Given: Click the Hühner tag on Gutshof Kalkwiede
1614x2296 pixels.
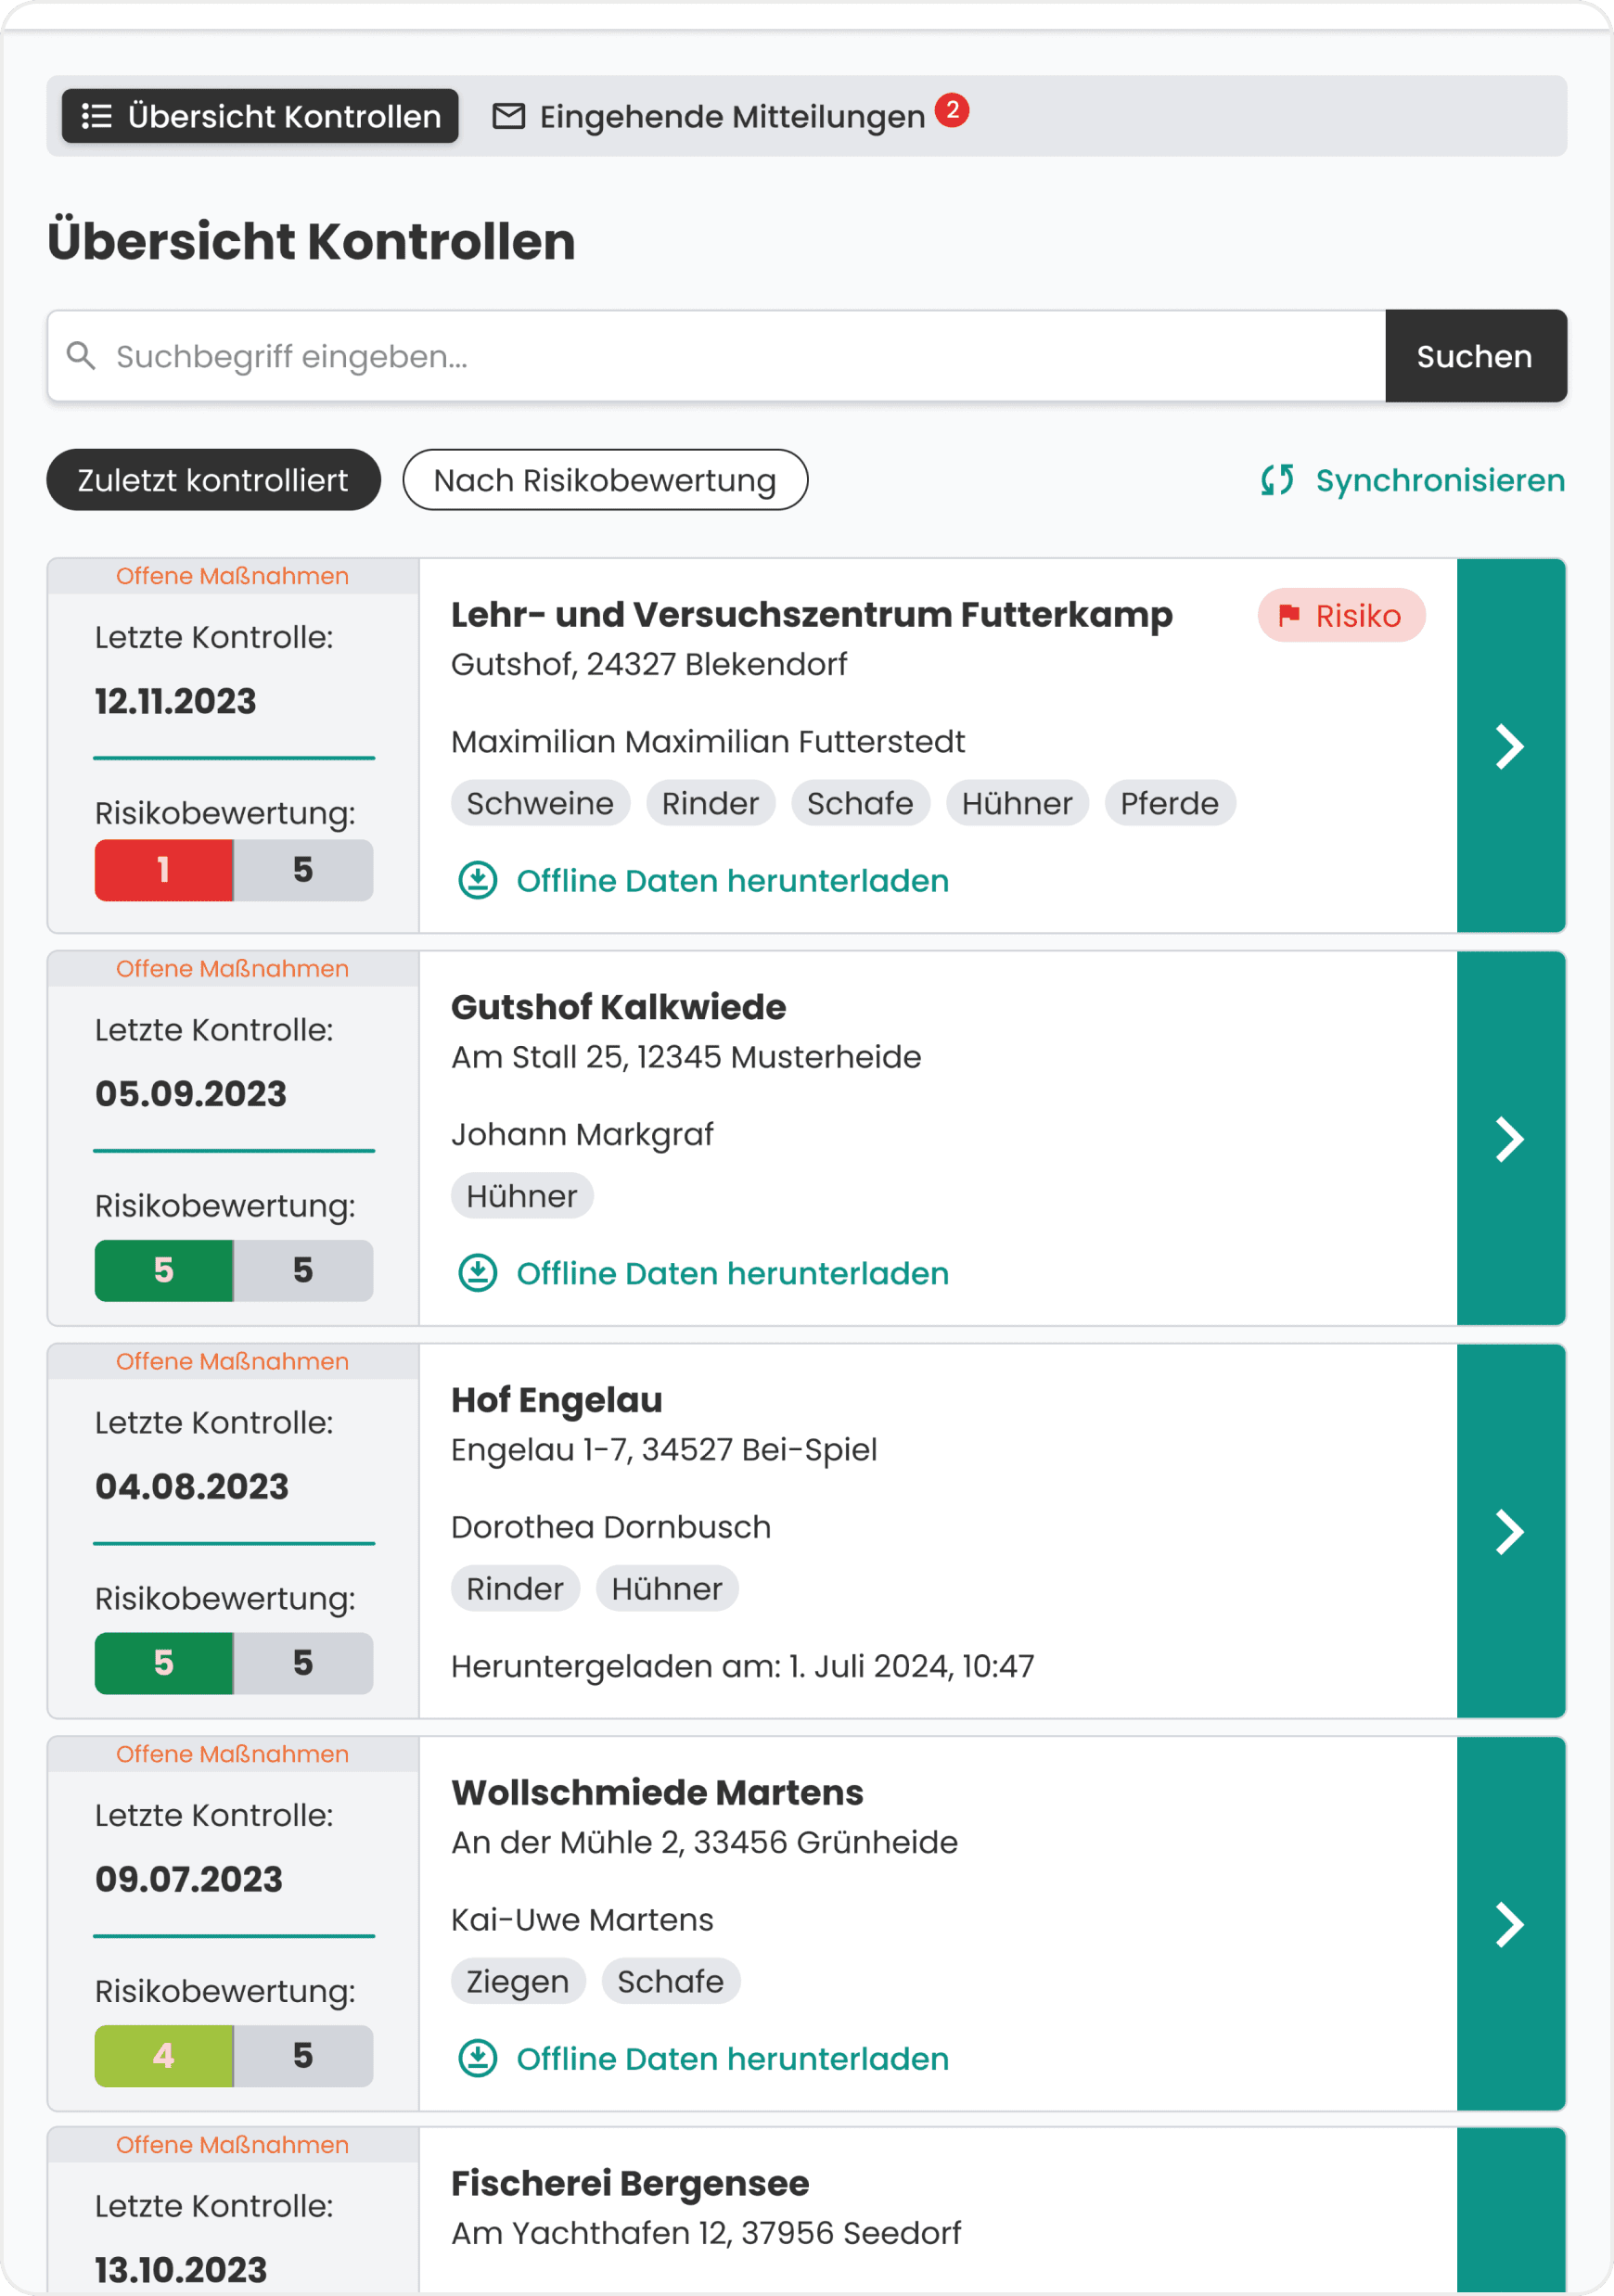Looking at the screenshot, I should [x=522, y=1196].
